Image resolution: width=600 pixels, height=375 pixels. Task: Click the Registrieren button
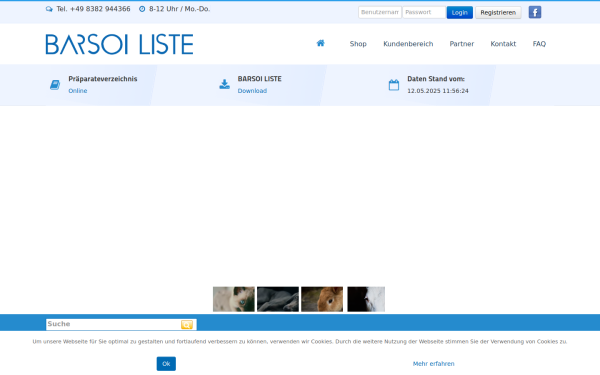pos(498,13)
